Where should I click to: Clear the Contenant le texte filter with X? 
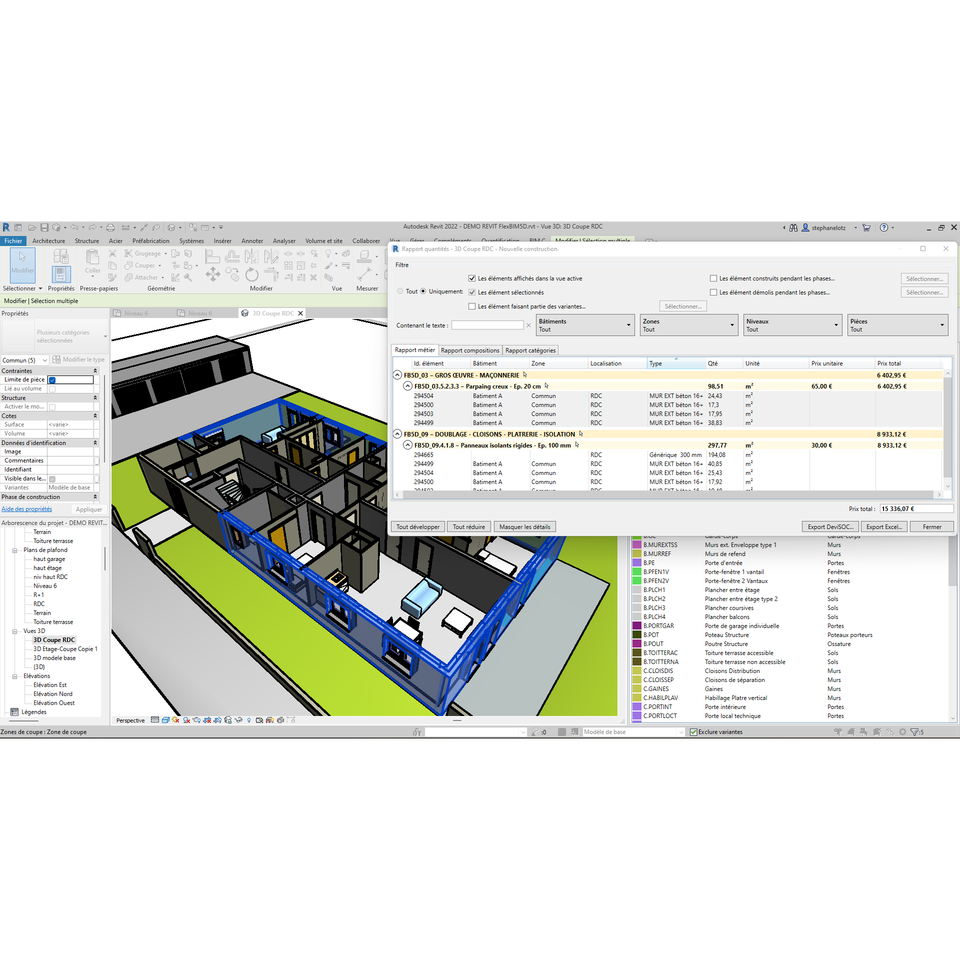528,325
